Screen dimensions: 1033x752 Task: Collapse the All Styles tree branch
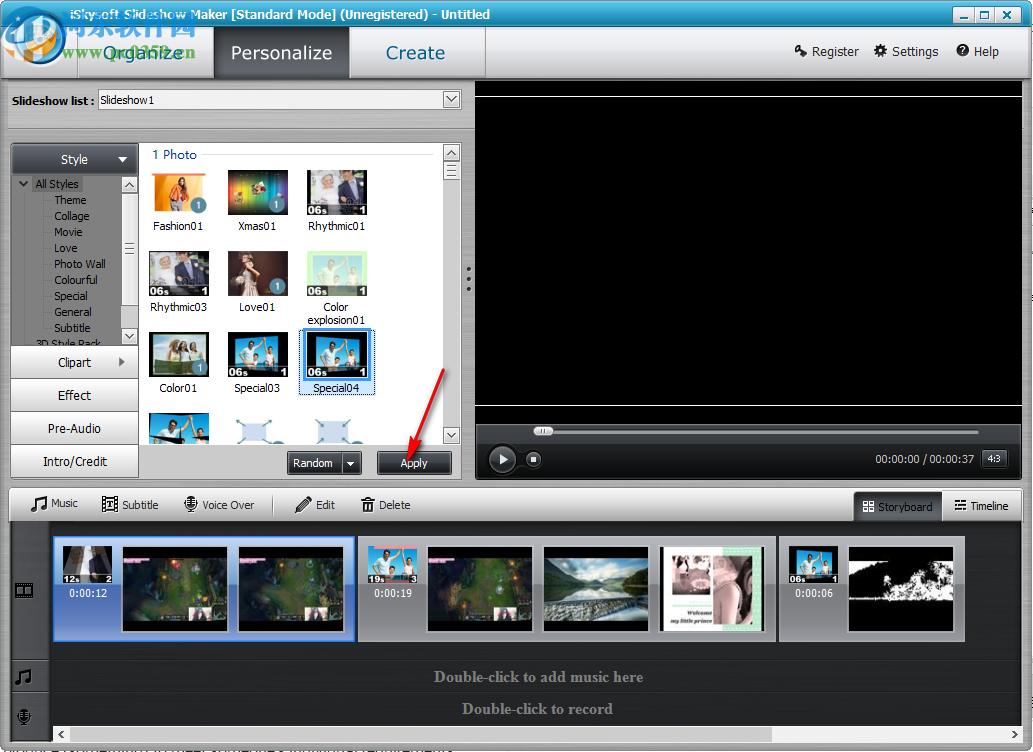23,184
